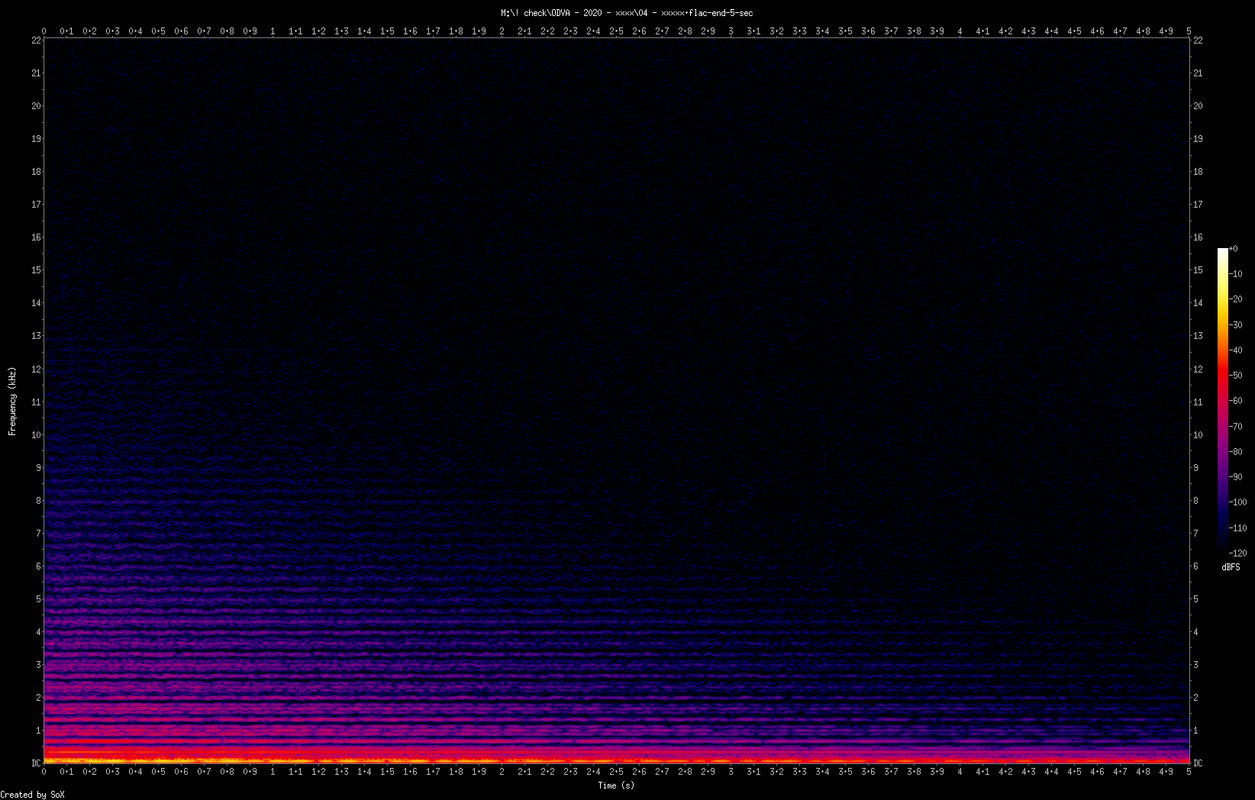This screenshot has width=1255, height=800.
Task: Click the '4.2' tick on the top time axis
Action: click(x=1006, y=31)
